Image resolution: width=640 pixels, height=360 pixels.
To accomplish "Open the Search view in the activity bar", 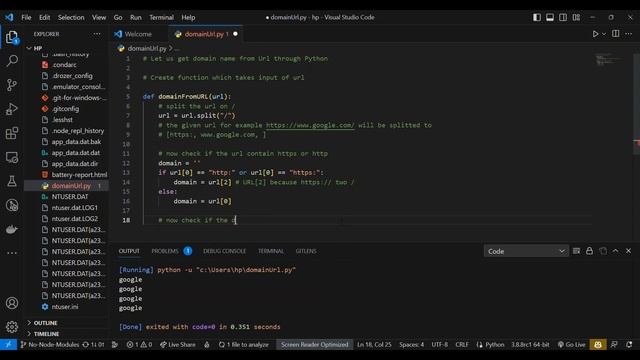I will coord(12,61).
